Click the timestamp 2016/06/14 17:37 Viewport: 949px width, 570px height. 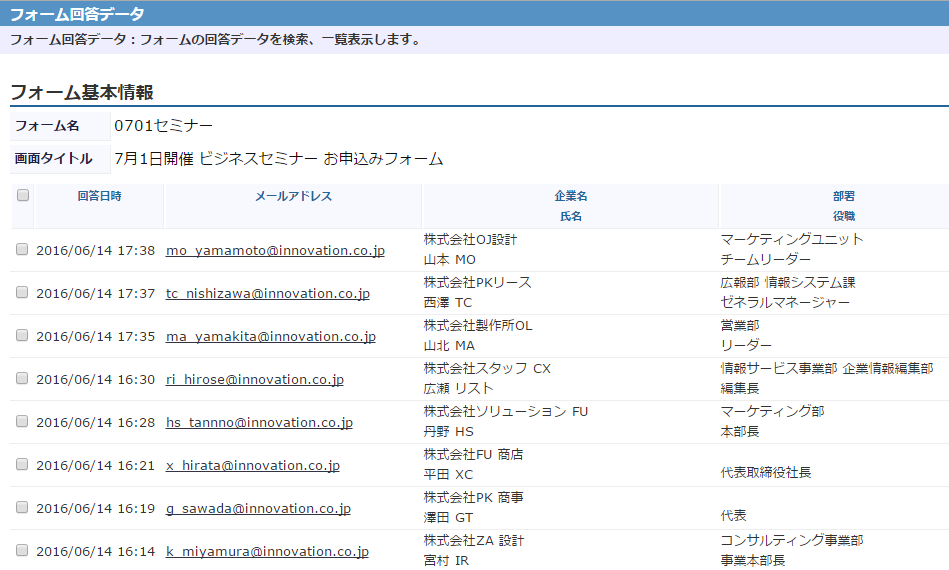tap(96, 293)
